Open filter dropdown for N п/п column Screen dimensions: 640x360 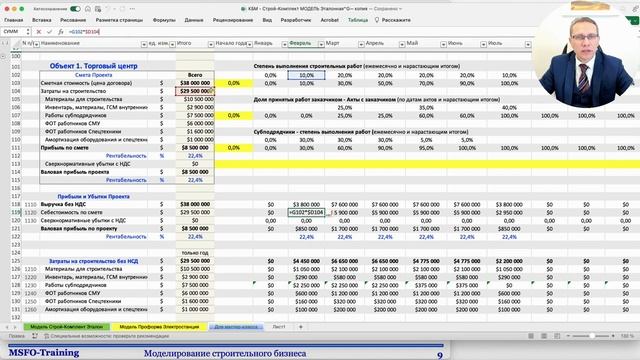(x=36, y=44)
